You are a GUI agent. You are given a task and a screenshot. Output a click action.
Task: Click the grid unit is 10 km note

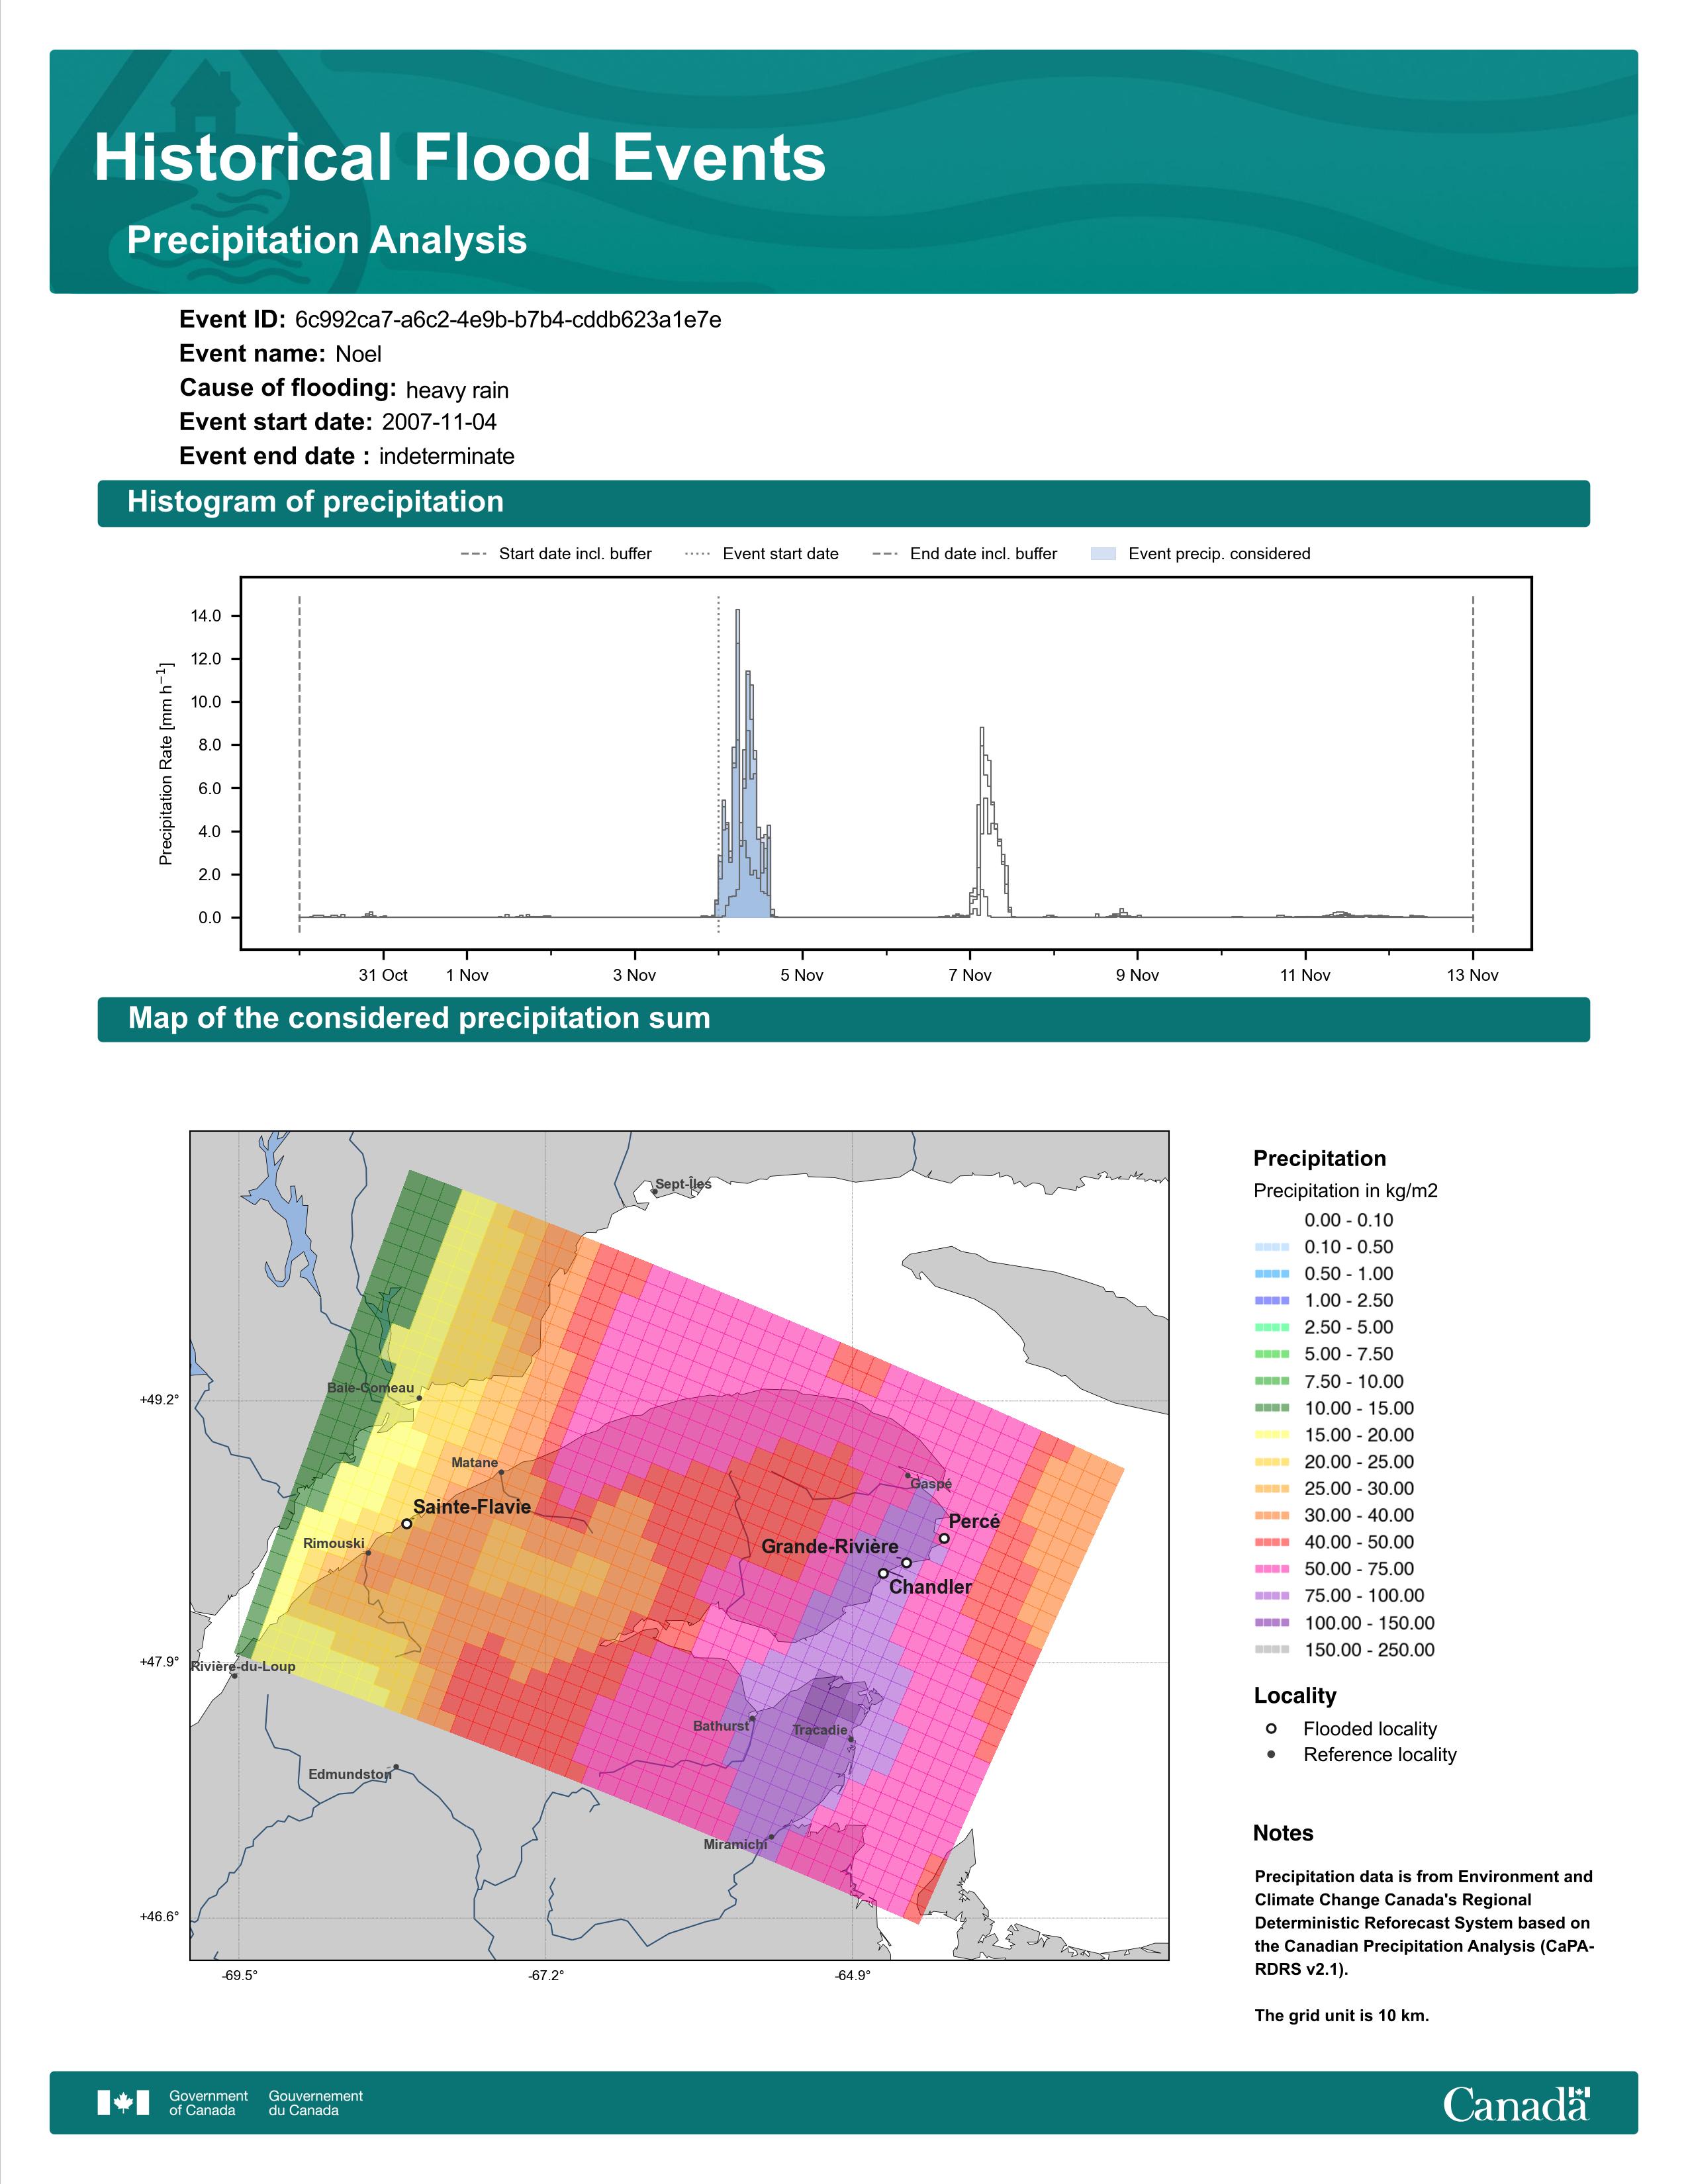(1342, 2015)
